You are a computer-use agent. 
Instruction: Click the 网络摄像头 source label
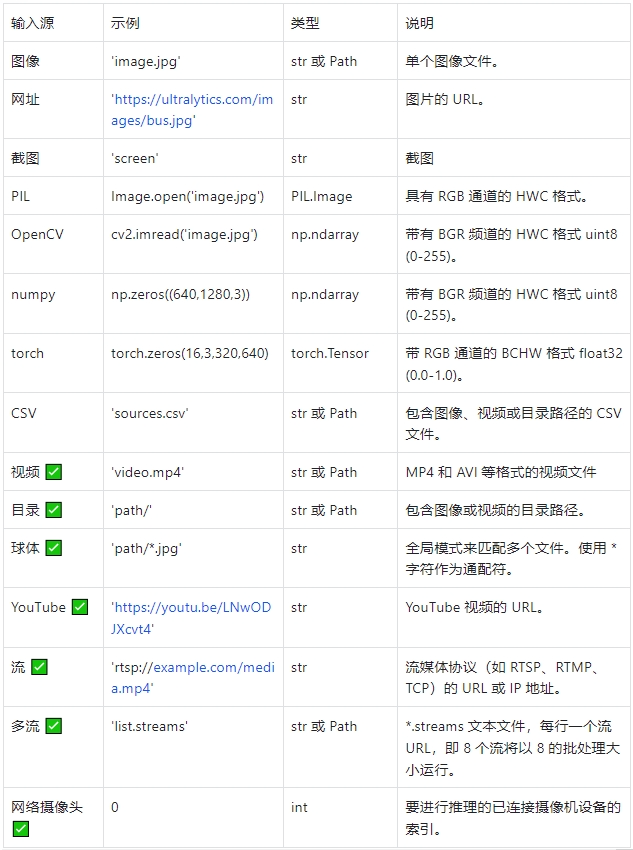(47, 807)
